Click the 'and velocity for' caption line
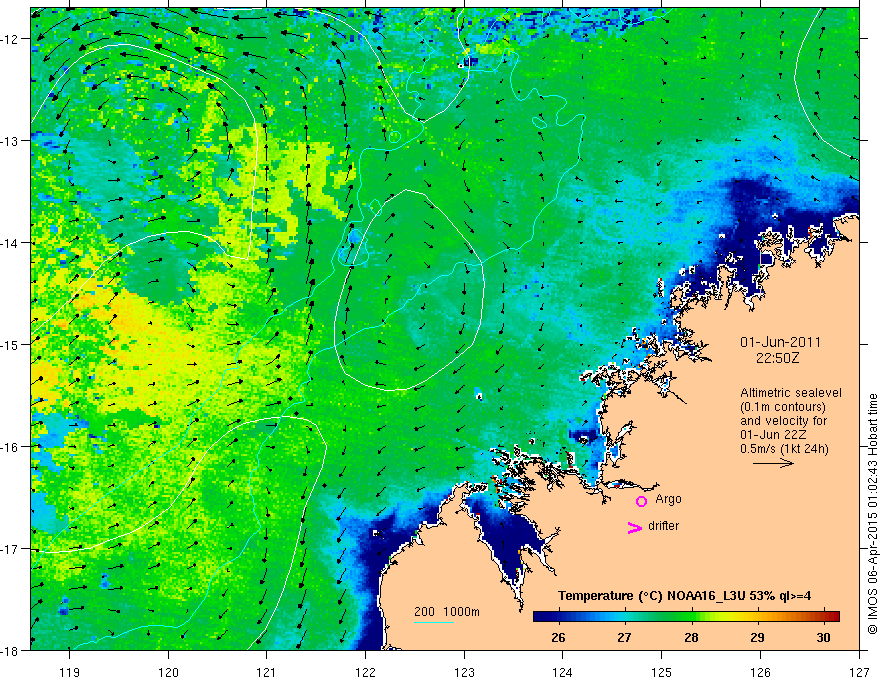 783,421
